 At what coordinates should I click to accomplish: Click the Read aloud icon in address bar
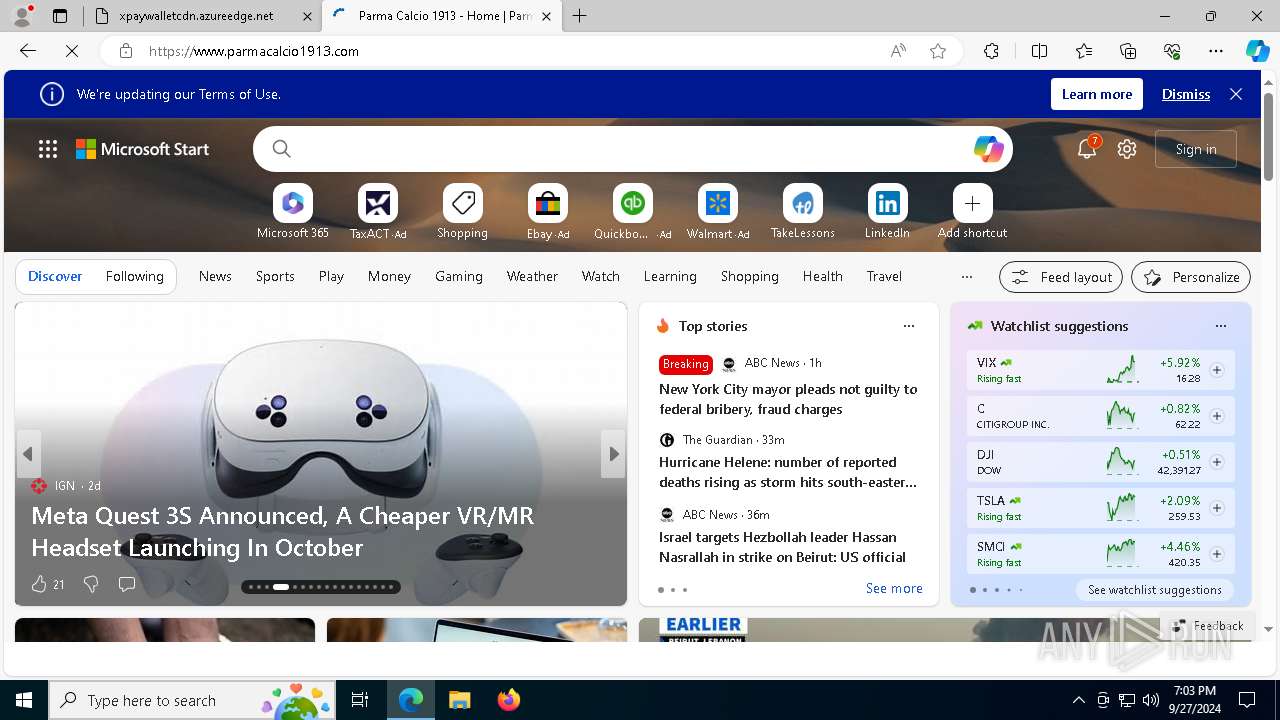click(898, 51)
